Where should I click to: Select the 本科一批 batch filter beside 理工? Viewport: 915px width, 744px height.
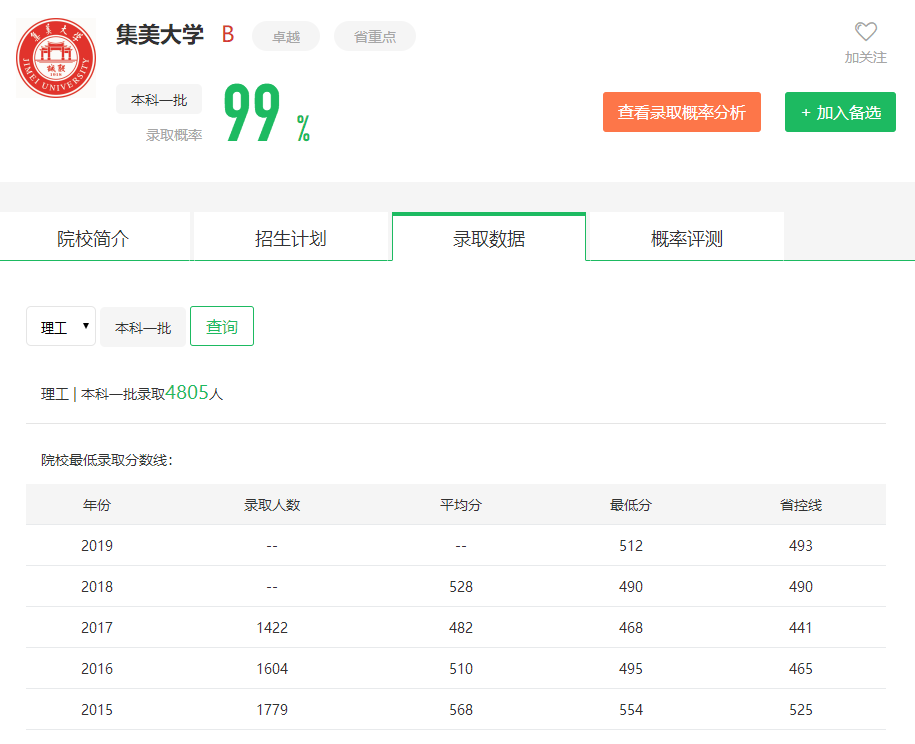coord(143,328)
